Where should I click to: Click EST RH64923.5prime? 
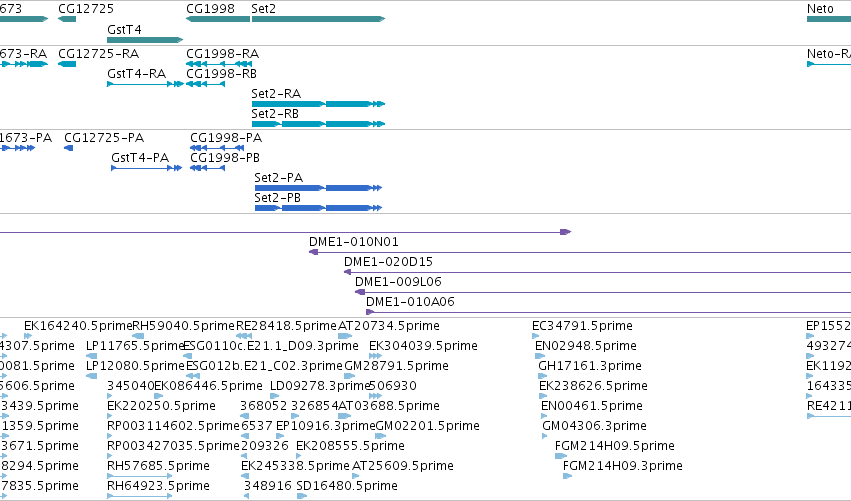(x=158, y=487)
